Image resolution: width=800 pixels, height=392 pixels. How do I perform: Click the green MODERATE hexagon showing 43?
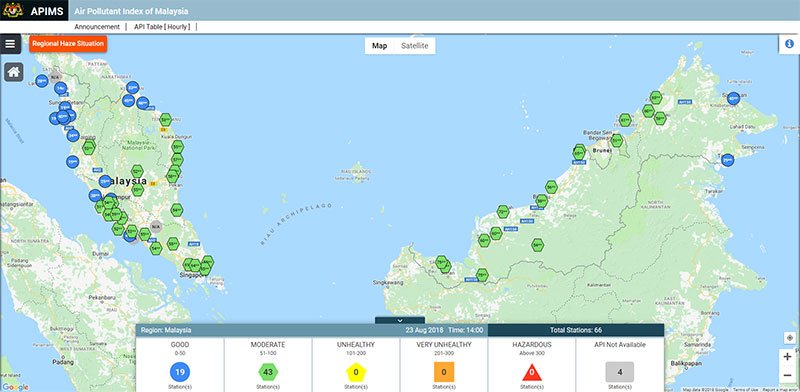268,372
